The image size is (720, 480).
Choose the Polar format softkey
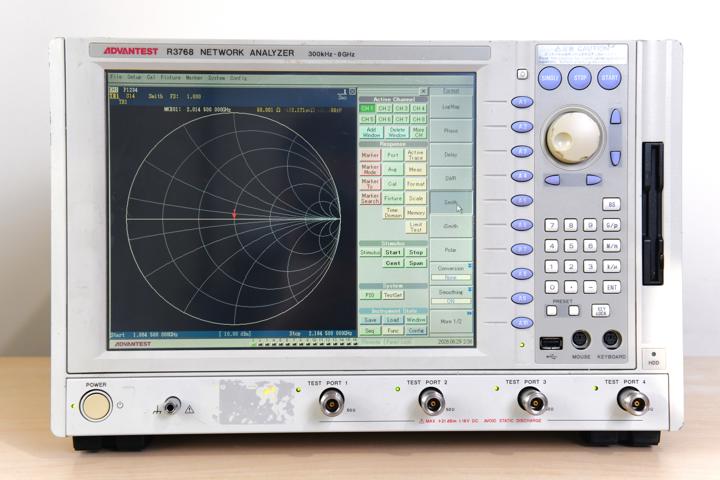point(450,250)
